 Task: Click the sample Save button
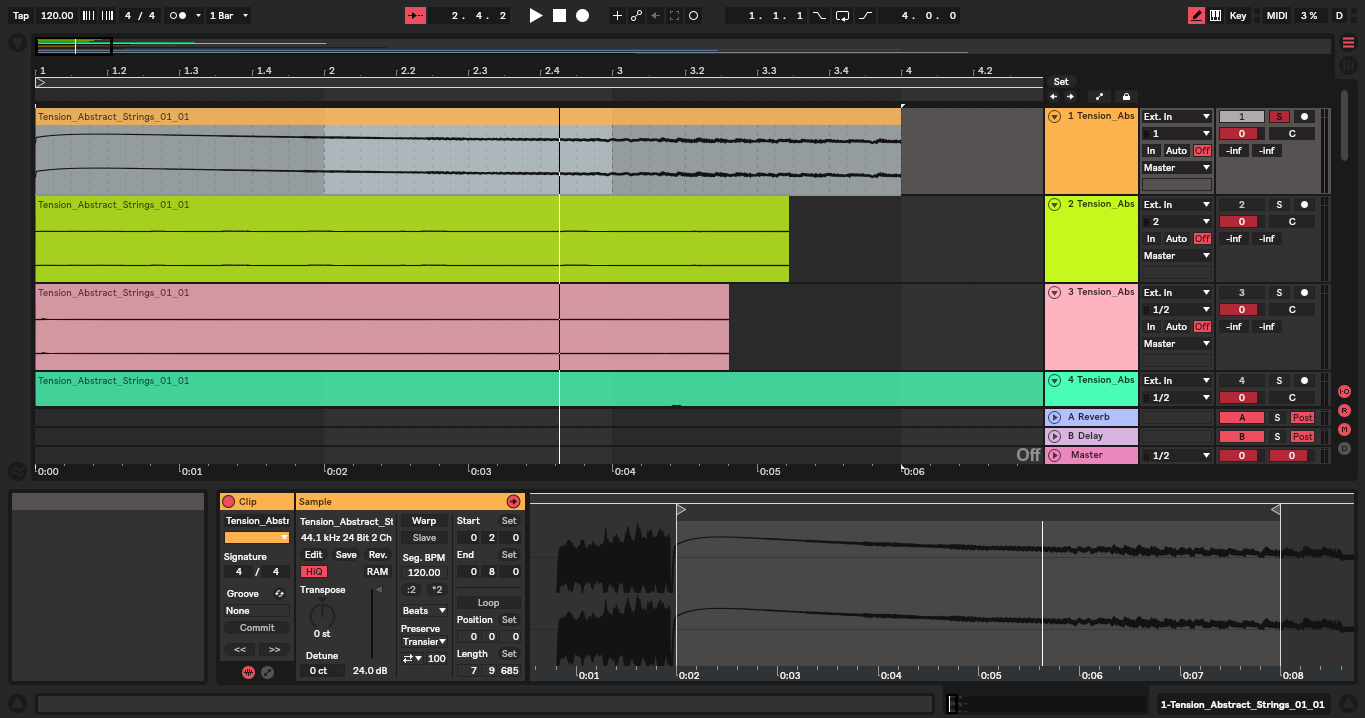pyautogui.click(x=346, y=555)
